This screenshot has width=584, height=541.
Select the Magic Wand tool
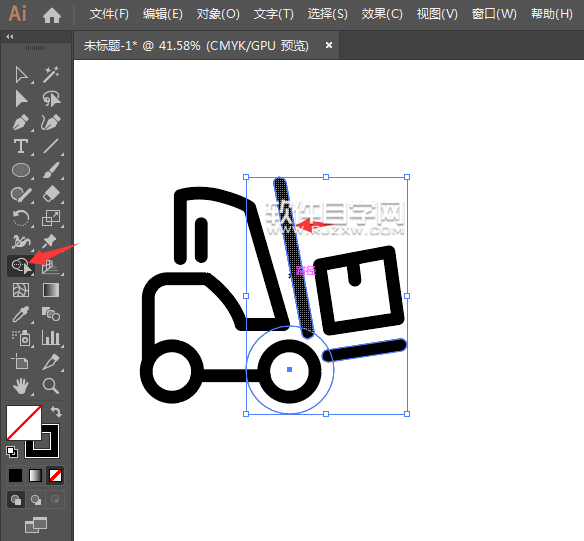(51, 74)
